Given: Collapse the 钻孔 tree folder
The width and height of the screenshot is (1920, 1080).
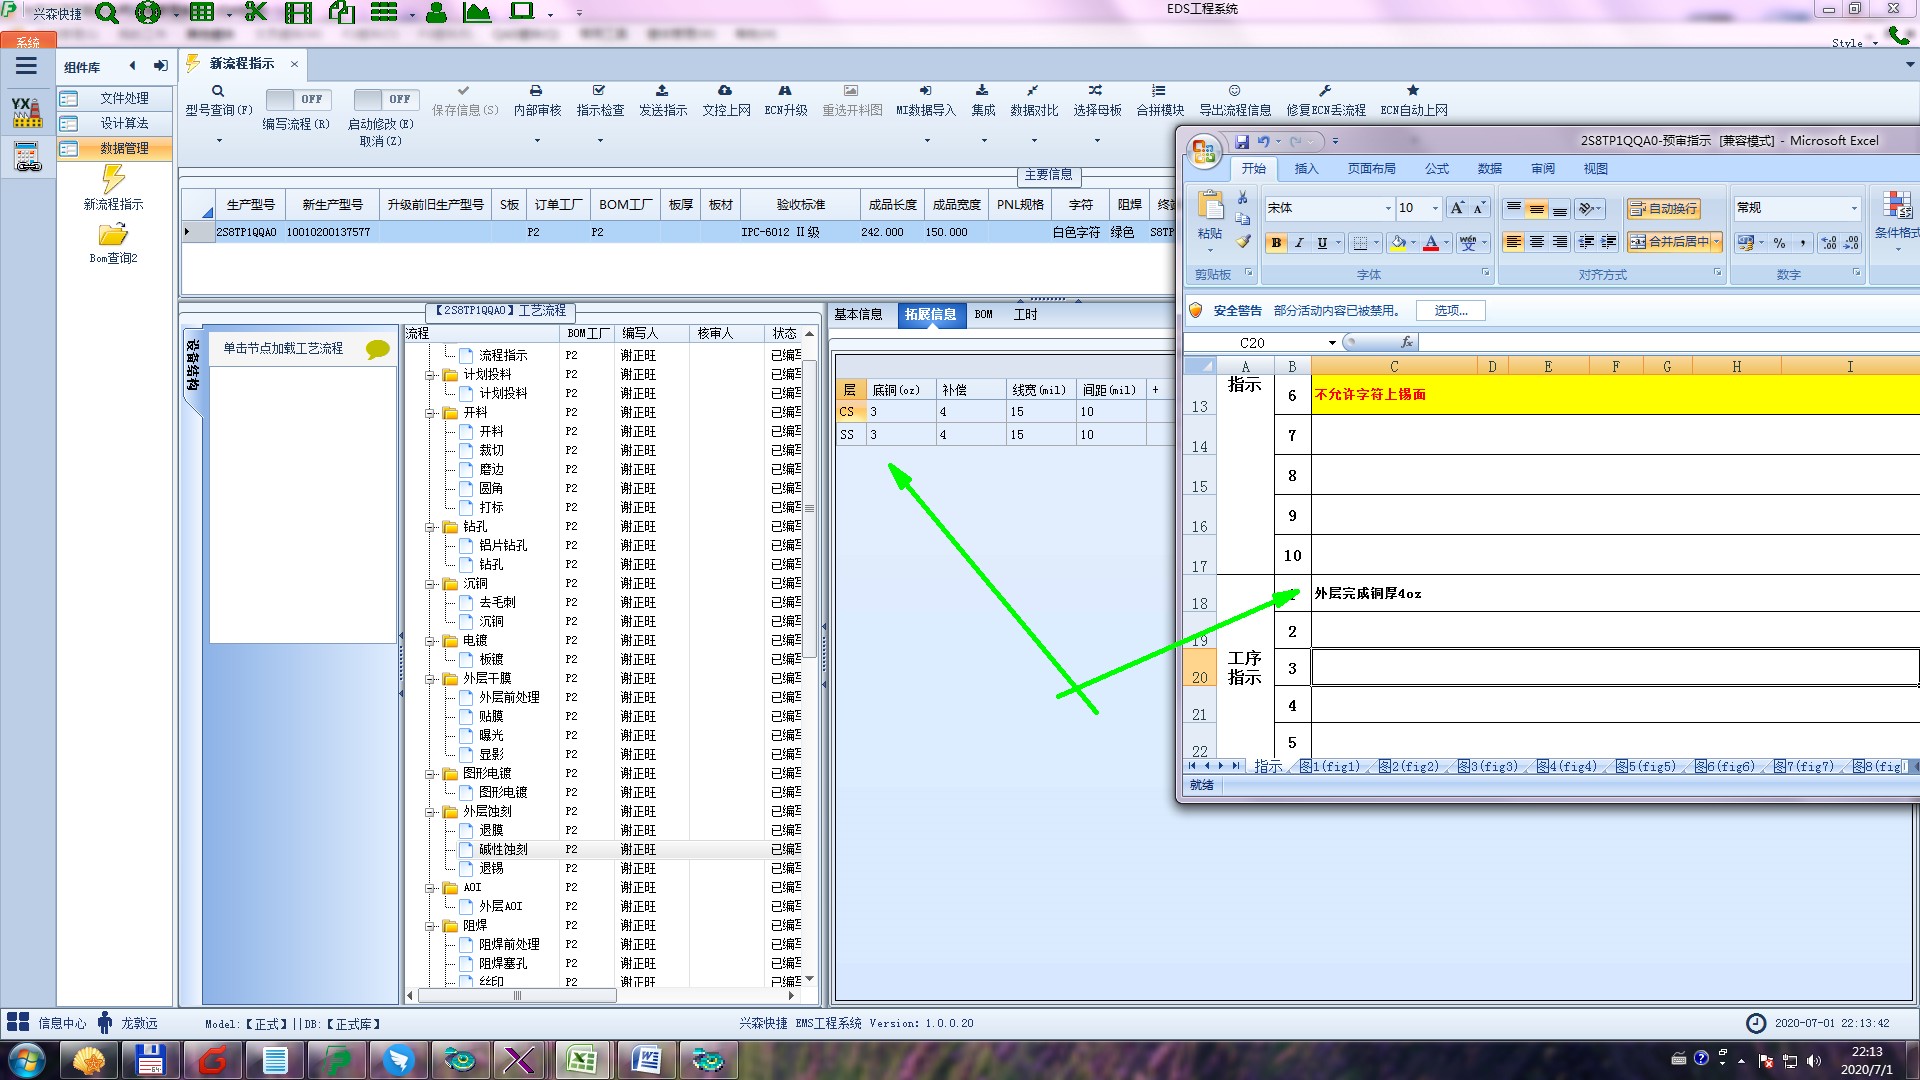Looking at the screenshot, I should [431, 527].
